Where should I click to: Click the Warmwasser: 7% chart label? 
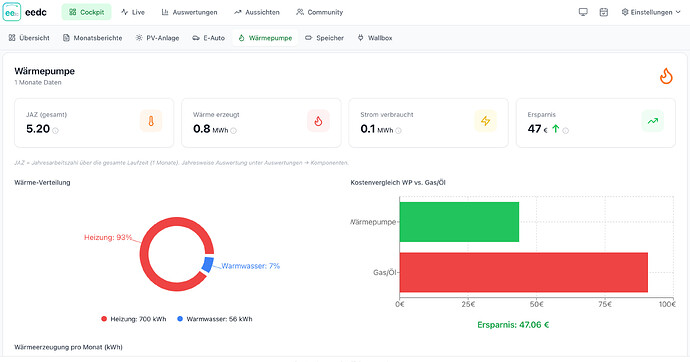(x=250, y=266)
